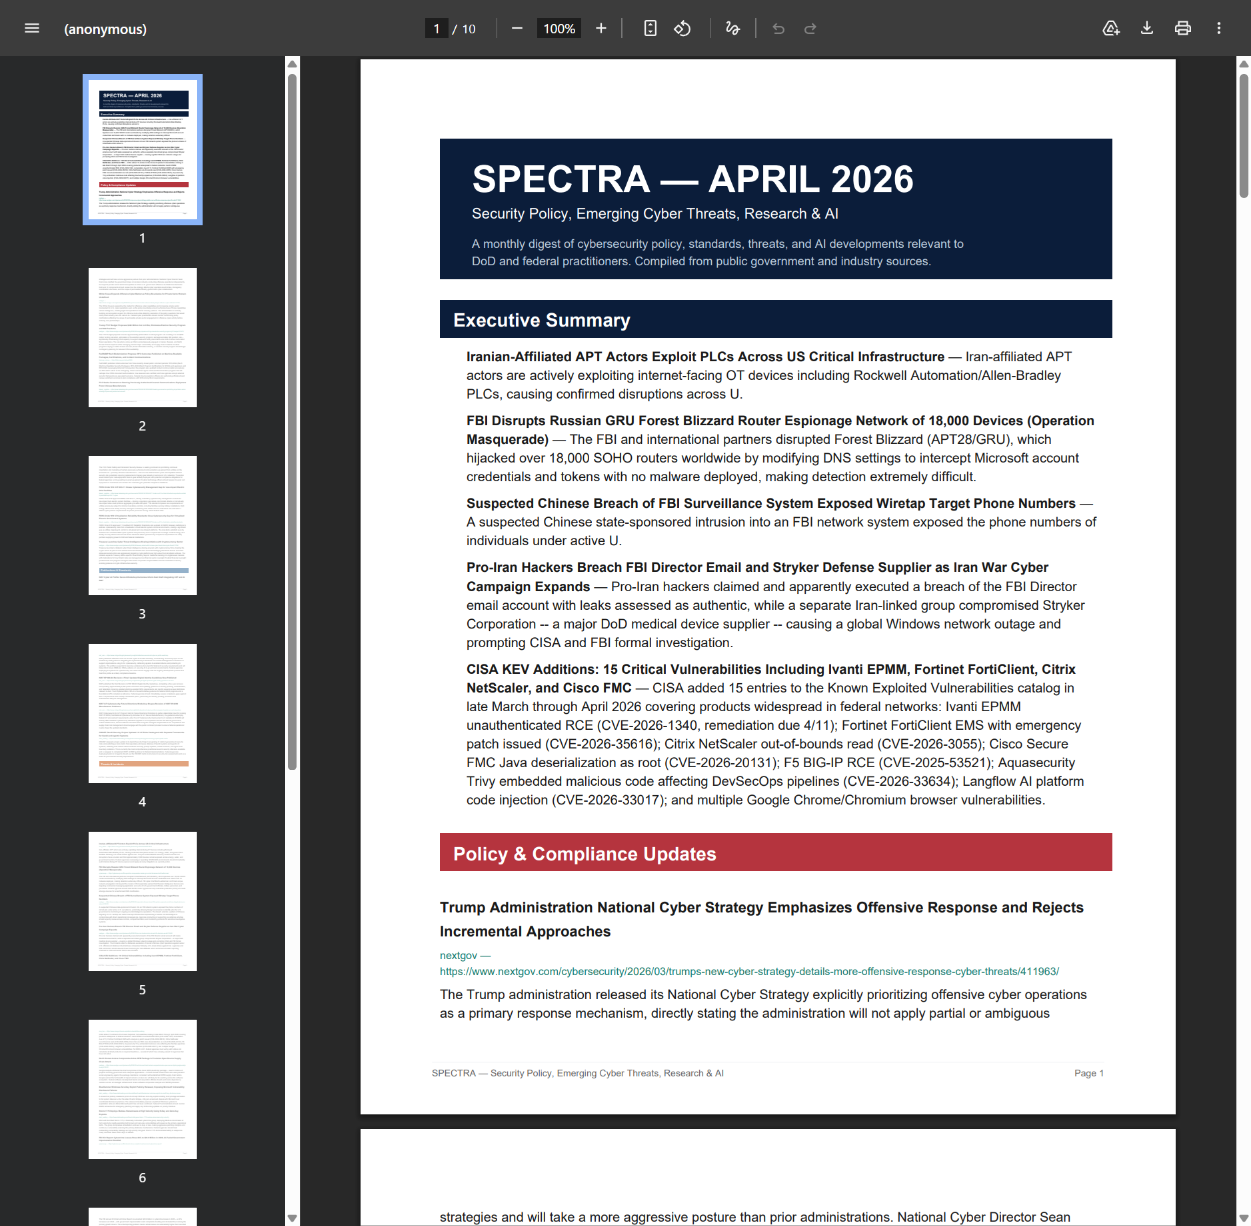Toggle the annotation drawing tool
Viewport: 1251px width, 1226px height.
pyautogui.click(x=732, y=28)
